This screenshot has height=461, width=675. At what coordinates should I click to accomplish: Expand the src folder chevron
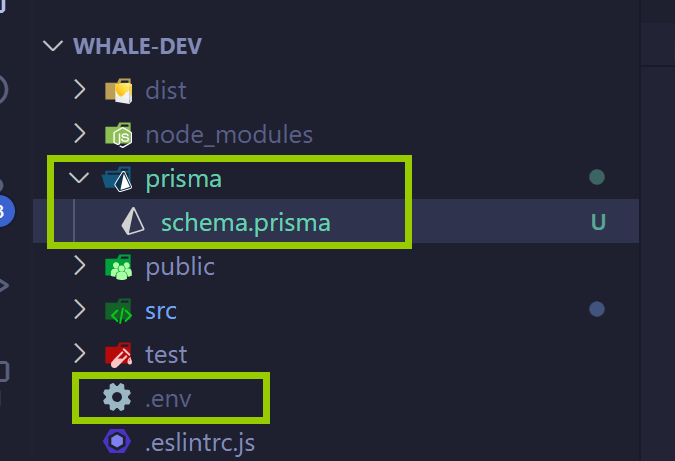click(x=80, y=311)
